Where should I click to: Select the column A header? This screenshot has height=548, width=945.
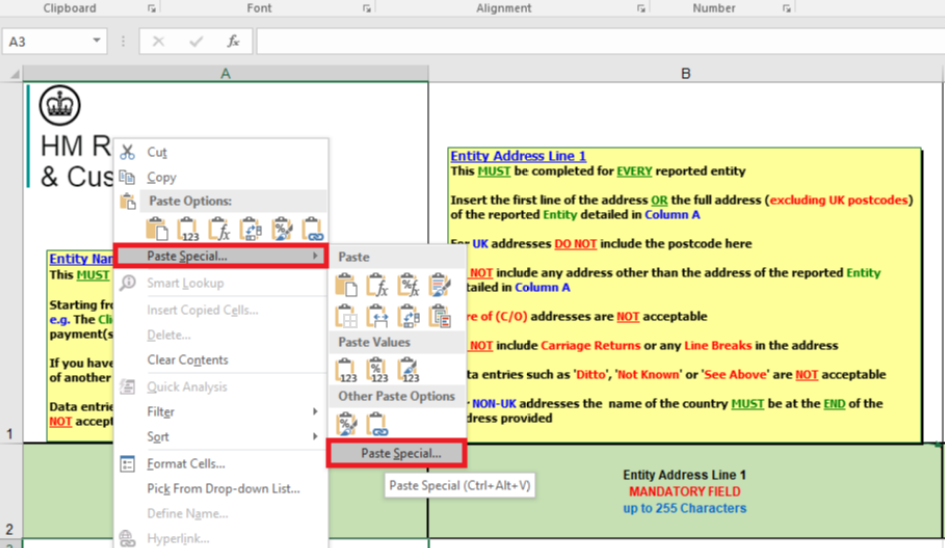pos(225,74)
